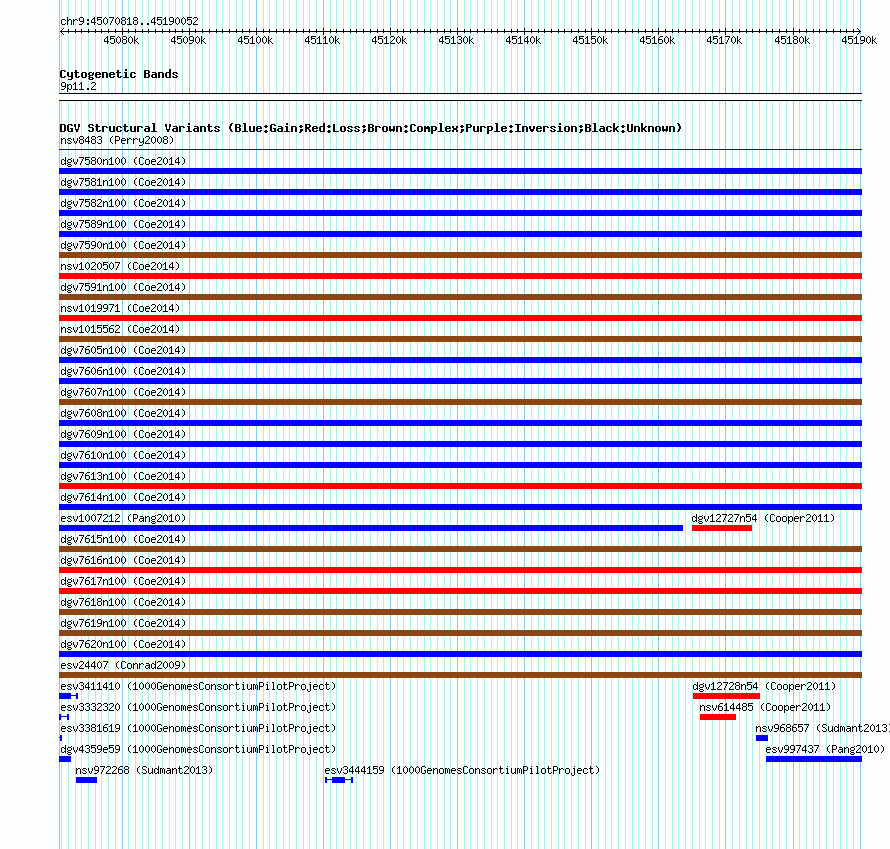Select the esv24407 (Conrad2009) label
The height and width of the screenshot is (849, 890).
123,665
